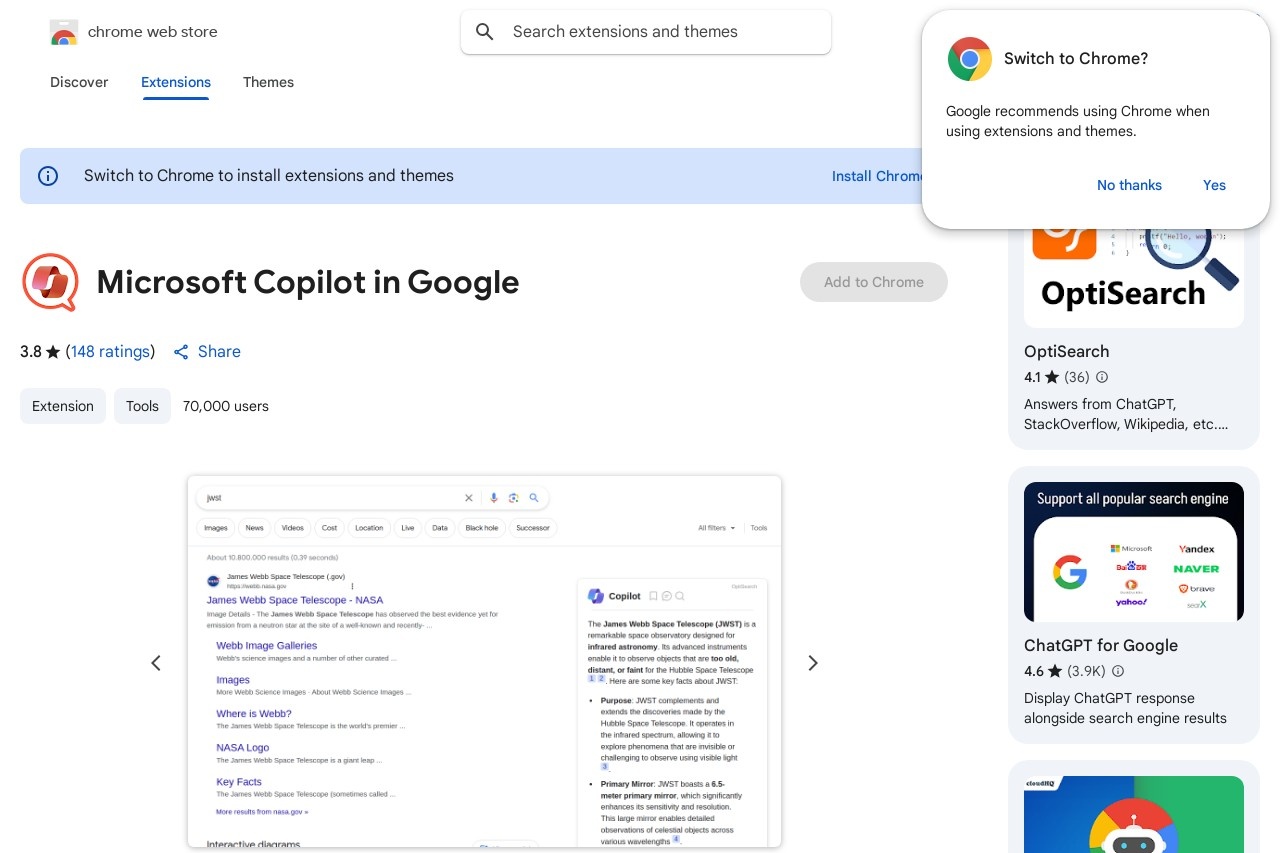This screenshot has width=1280, height=853.
Task: Open the Copilot screenshot preview image
Action: point(484,662)
